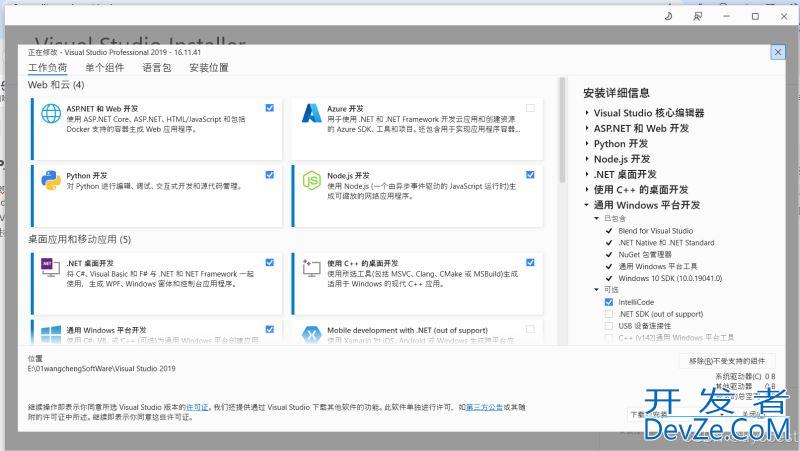Collapse the 已包含 included section
Screen dimensions: 800x451
[596, 218]
